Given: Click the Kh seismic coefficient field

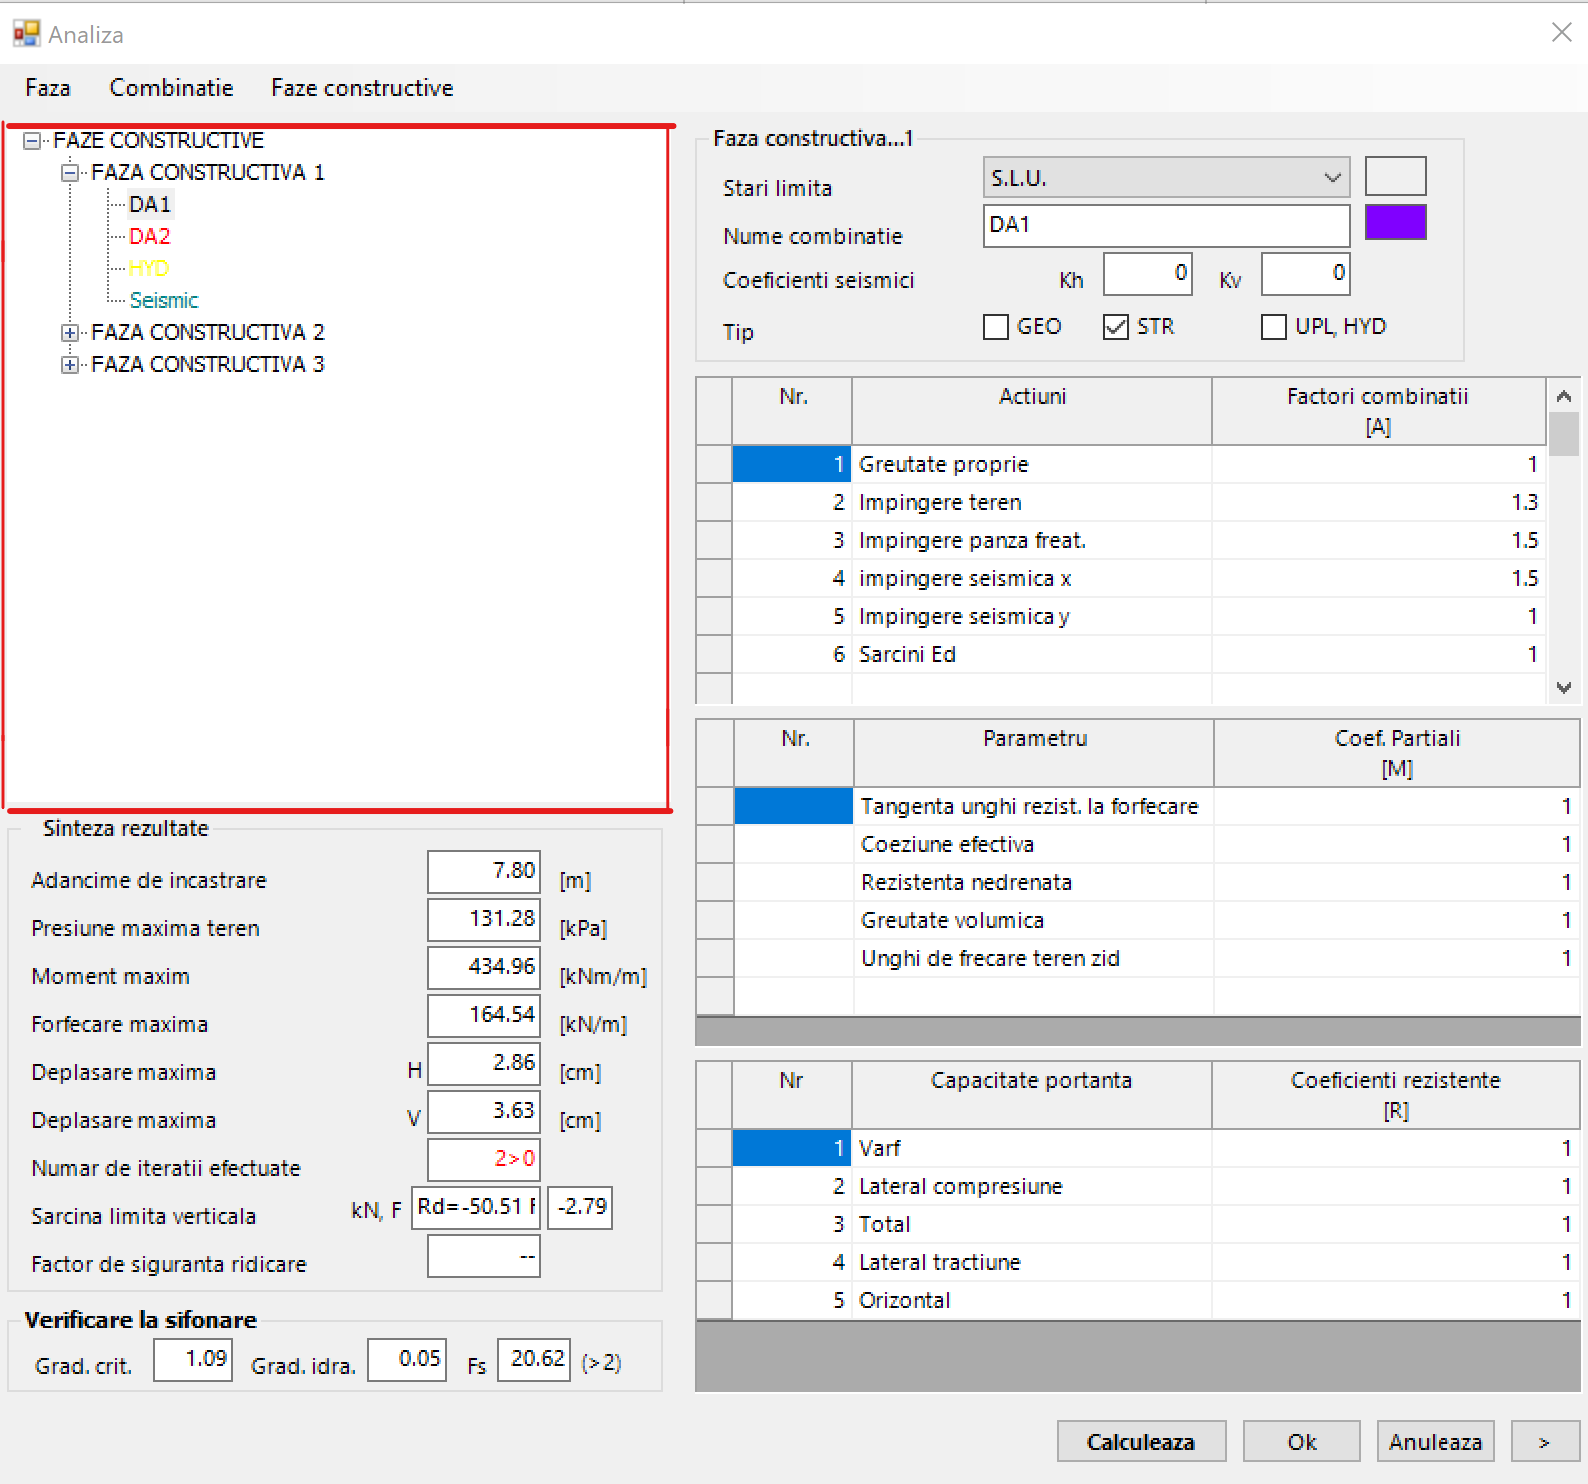Looking at the screenshot, I should coord(1147,274).
